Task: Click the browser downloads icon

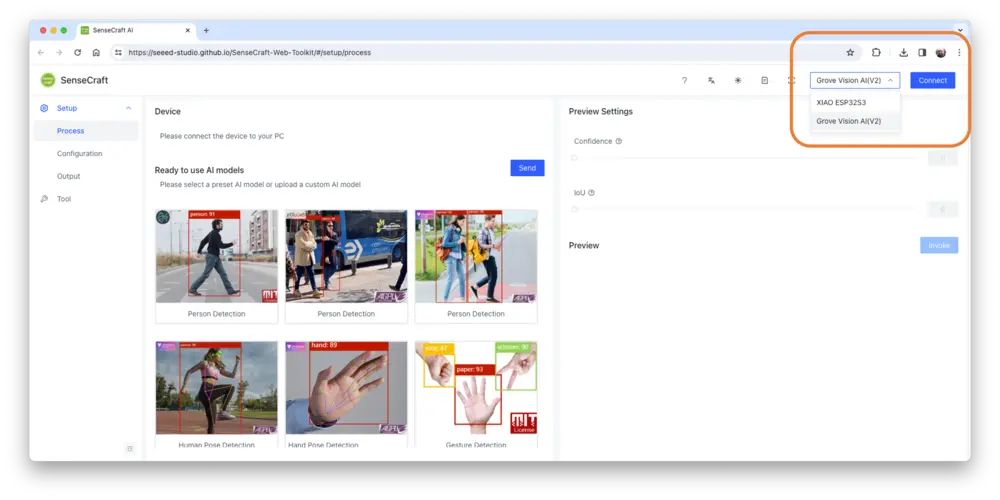Action: [x=904, y=52]
